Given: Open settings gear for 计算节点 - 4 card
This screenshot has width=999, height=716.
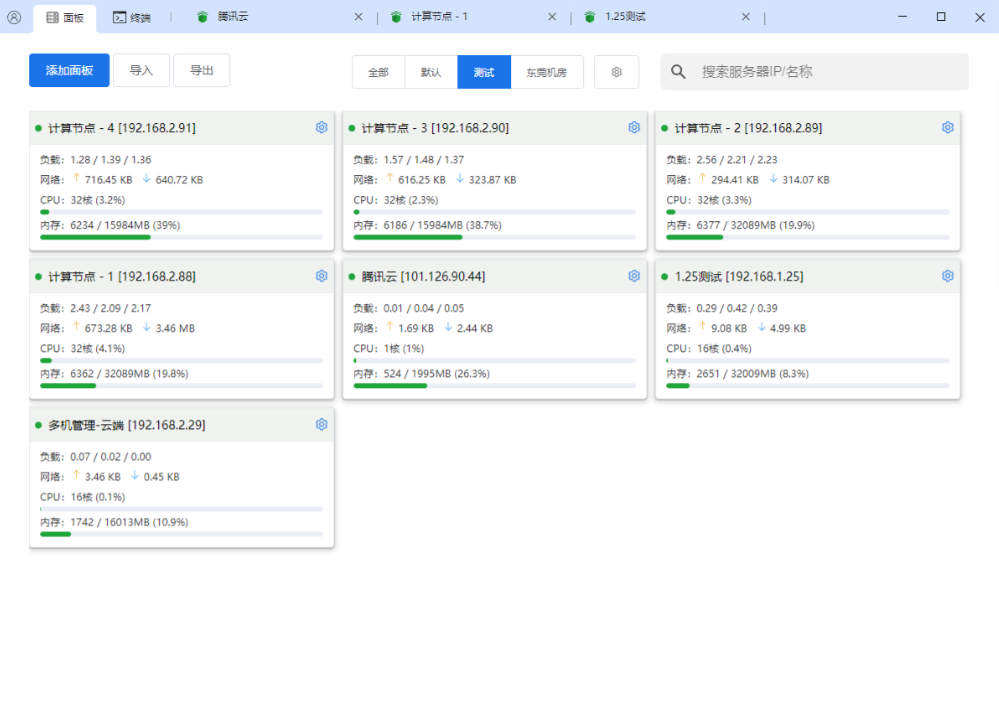Looking at the screenshot, I should tap(322, 128).
